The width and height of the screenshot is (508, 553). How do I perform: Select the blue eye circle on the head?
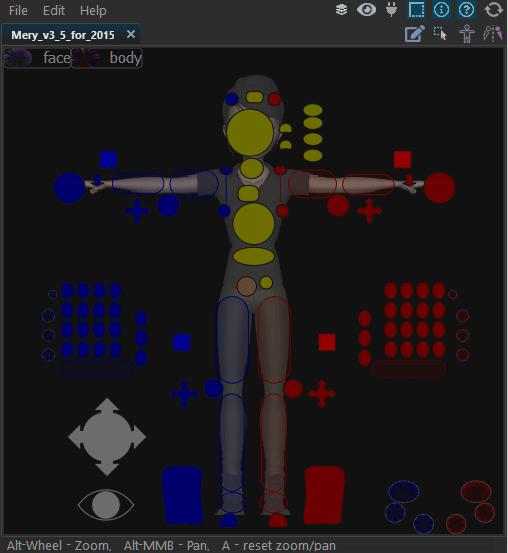[x=232, y=99]
